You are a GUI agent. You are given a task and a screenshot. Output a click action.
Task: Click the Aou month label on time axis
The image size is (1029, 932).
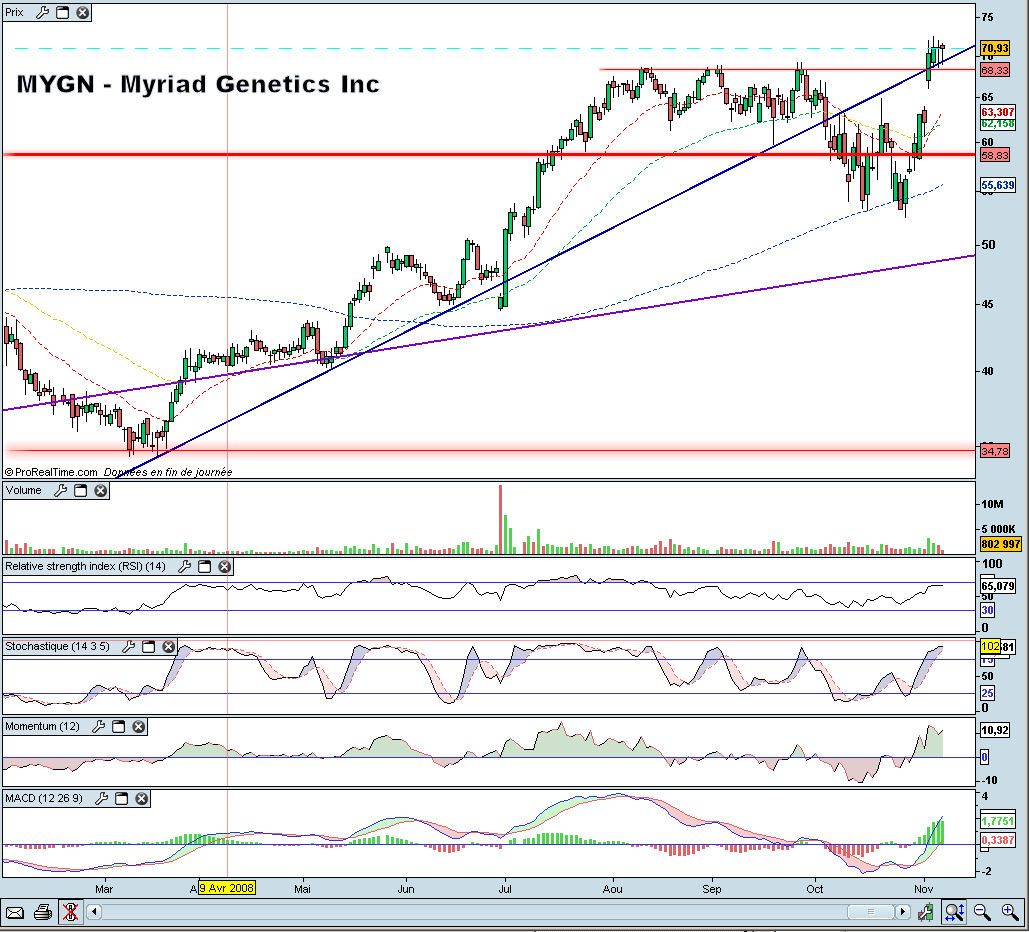pos(612,889)
